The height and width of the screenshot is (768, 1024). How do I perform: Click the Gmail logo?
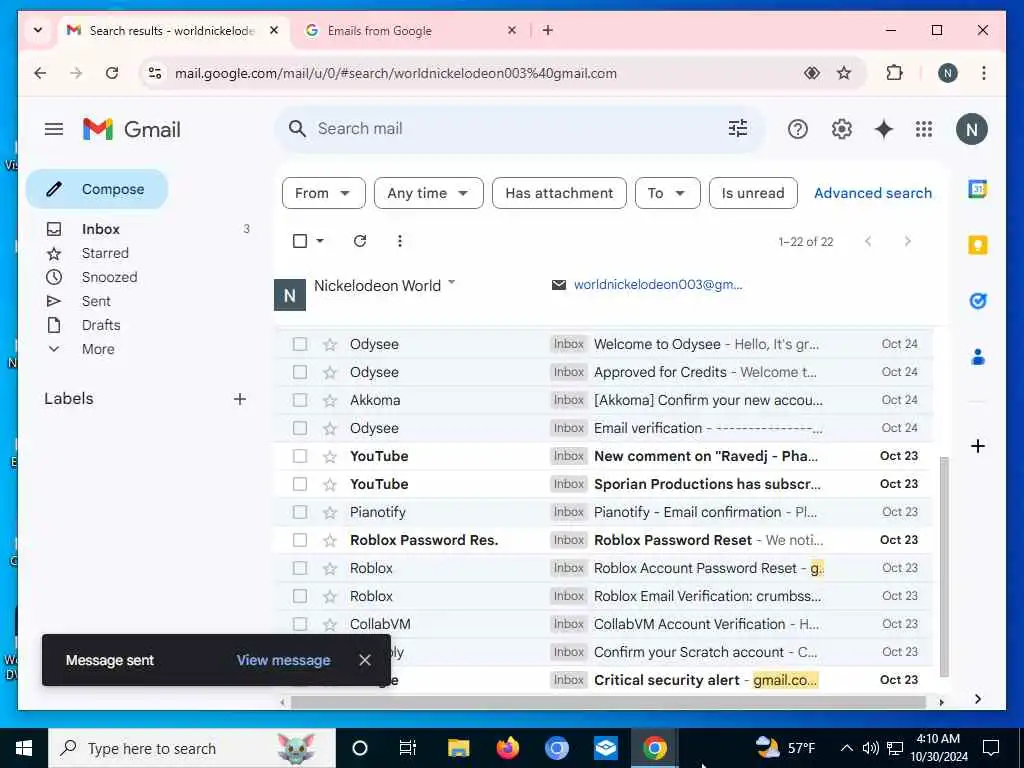pyautogui.click(x=131, y=129)
